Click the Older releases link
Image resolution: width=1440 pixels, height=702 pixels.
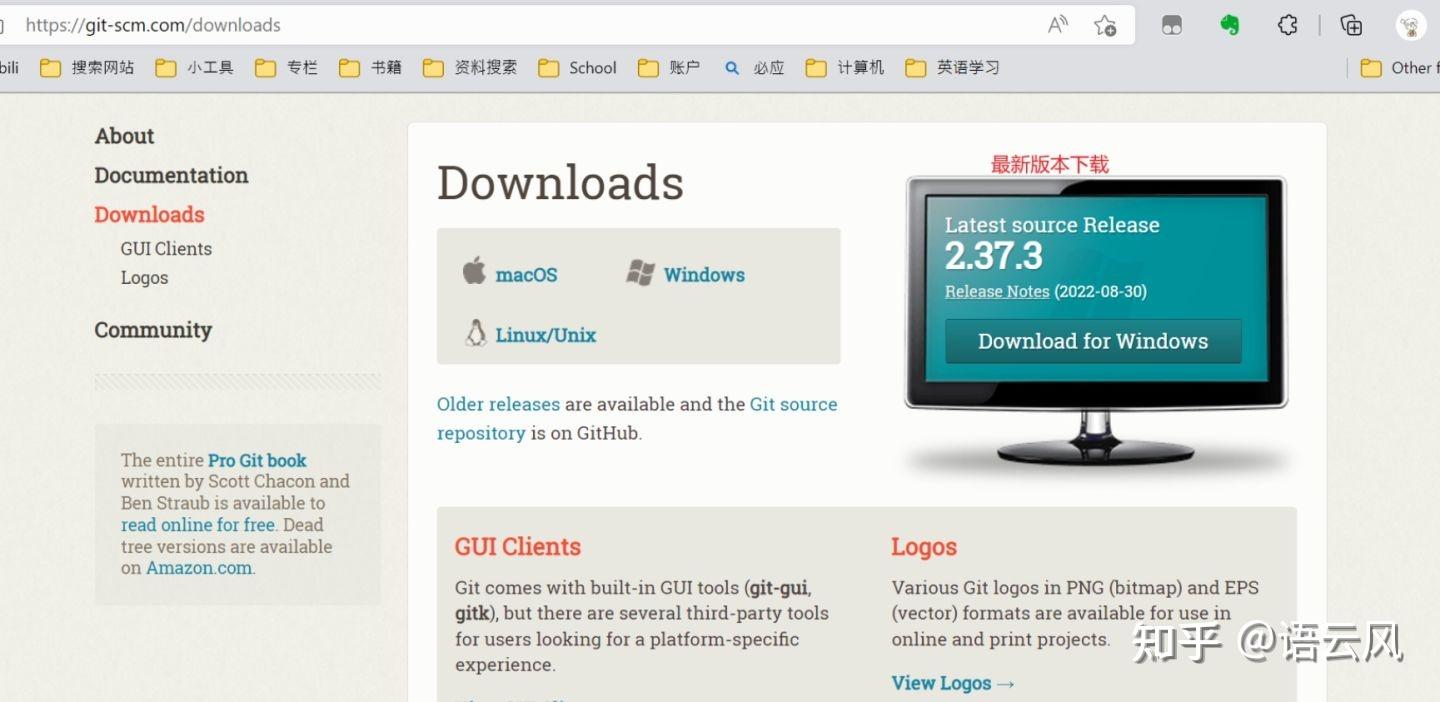pyautogui.click(x=498, y=404)
